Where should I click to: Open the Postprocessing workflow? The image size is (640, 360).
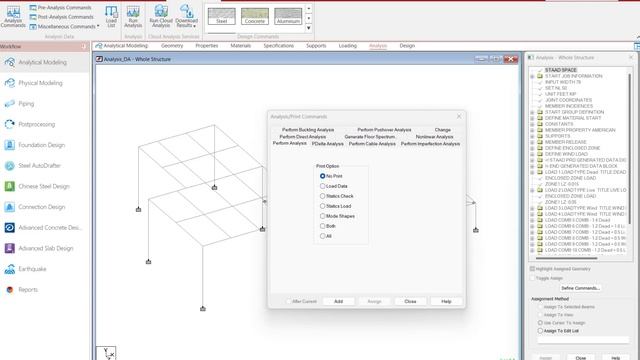click(x=36, y=124)
